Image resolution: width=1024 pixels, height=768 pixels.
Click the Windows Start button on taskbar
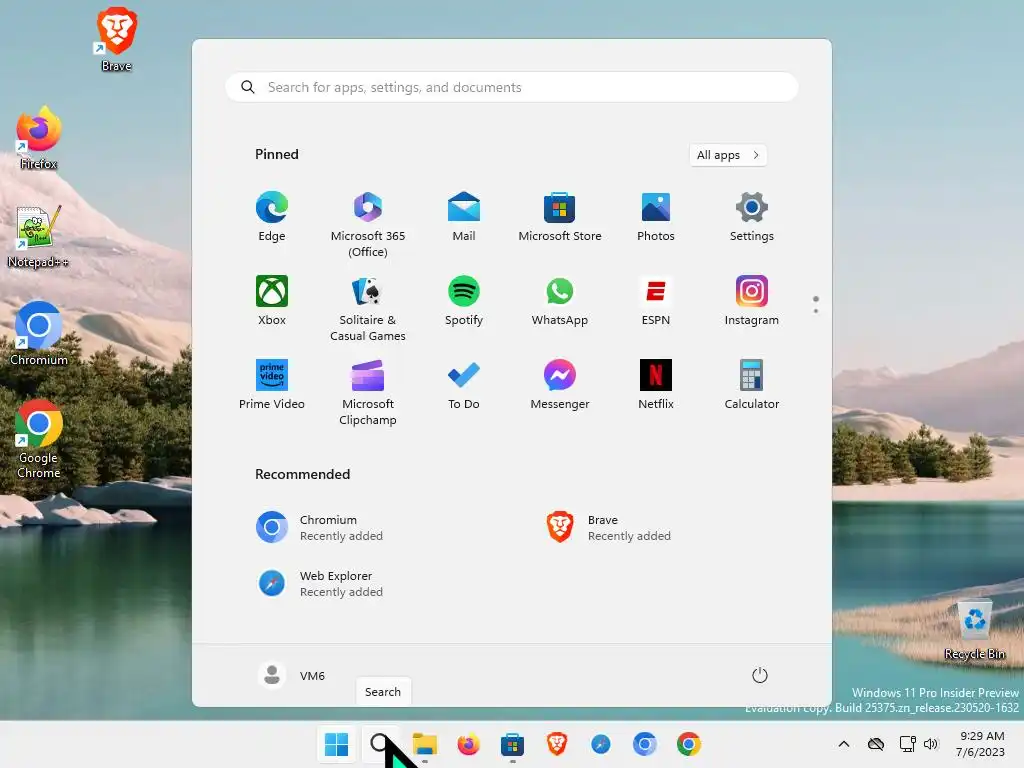pyautogui.click(x=336, y=744)
